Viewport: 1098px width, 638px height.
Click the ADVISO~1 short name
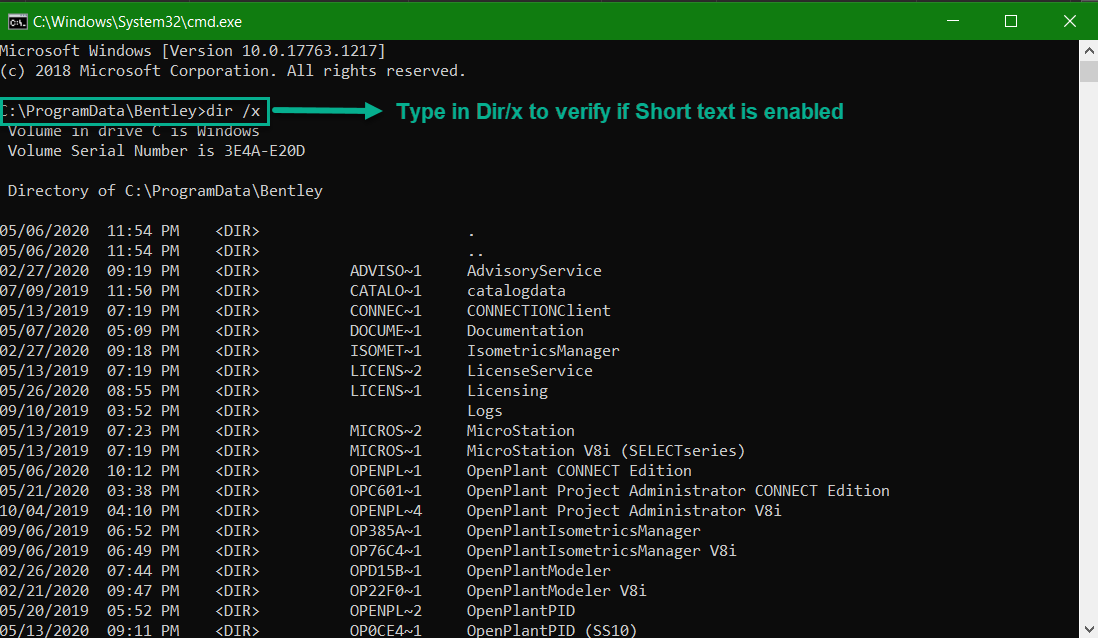(x=386, y=271)
